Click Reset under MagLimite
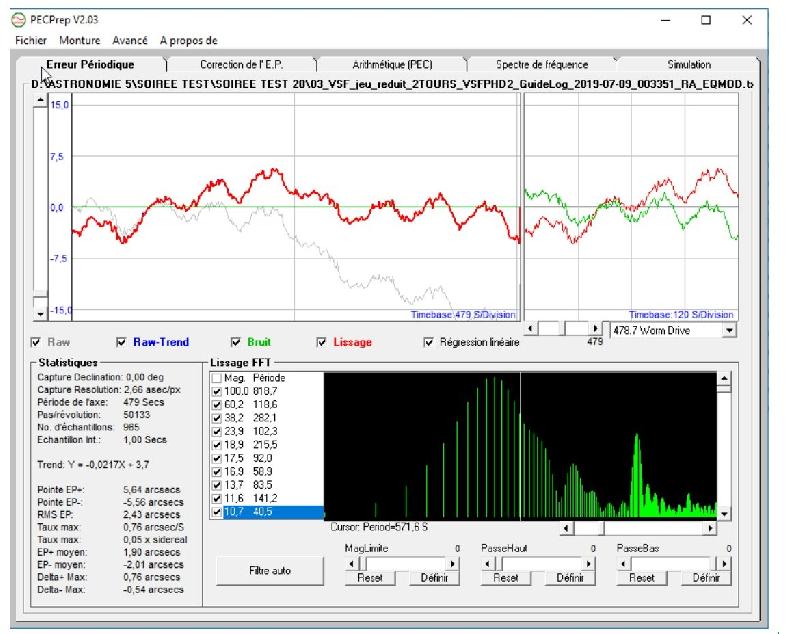The image size is (800, 634). 369,578
